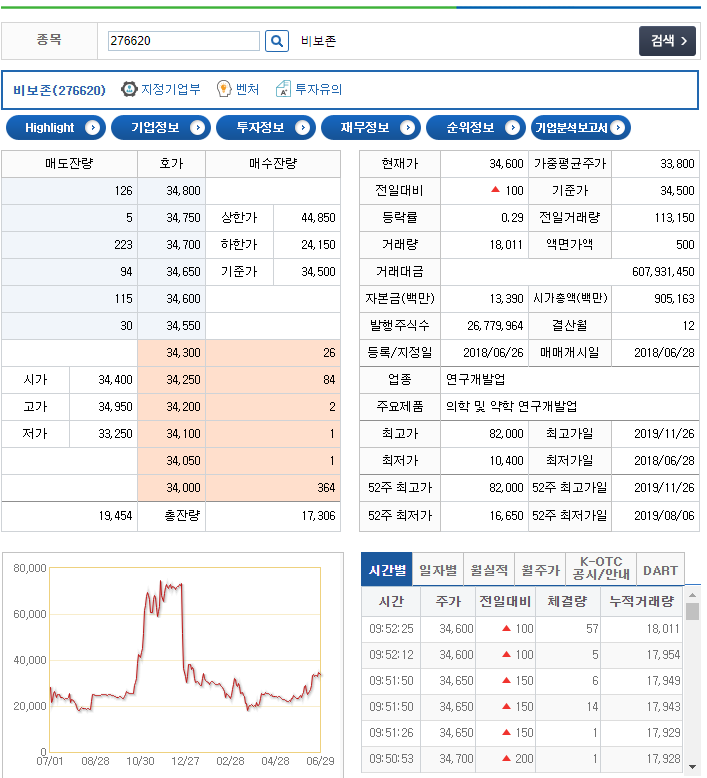Click the 34,750 ask price cell

171,217
